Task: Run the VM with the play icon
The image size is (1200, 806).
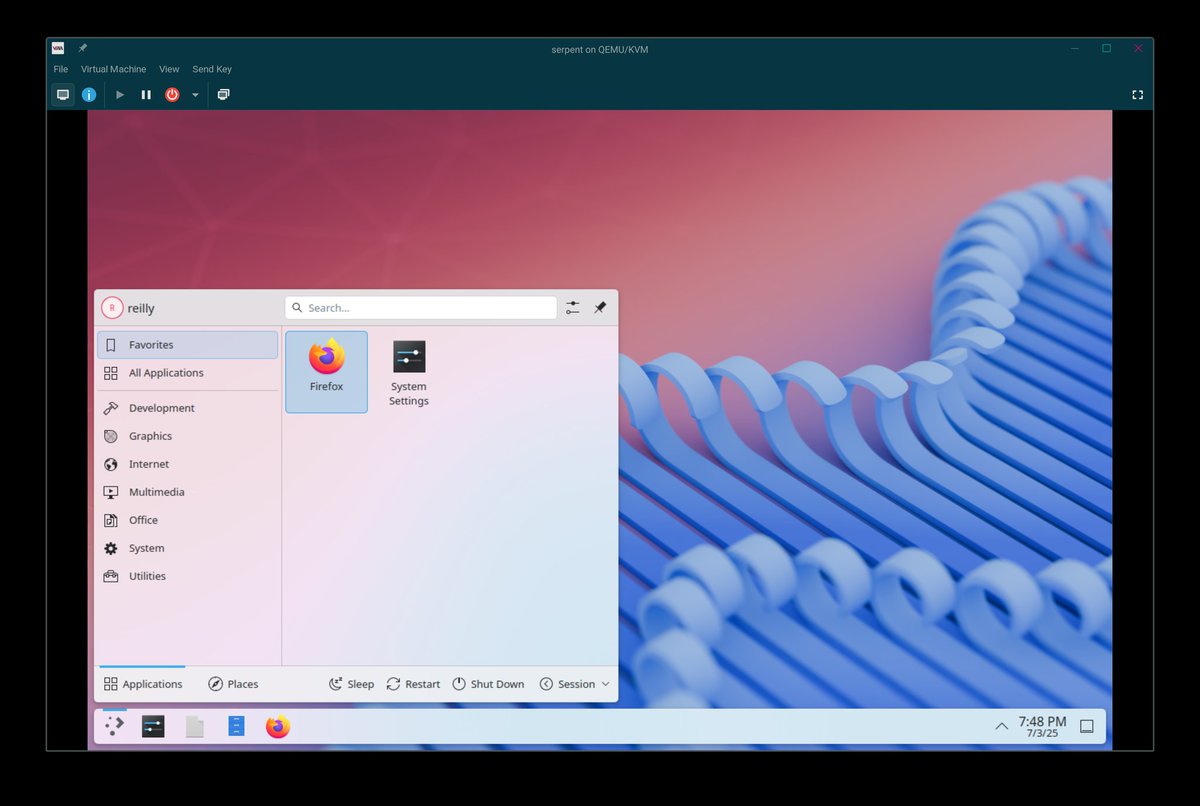Action: pos(120,94)
